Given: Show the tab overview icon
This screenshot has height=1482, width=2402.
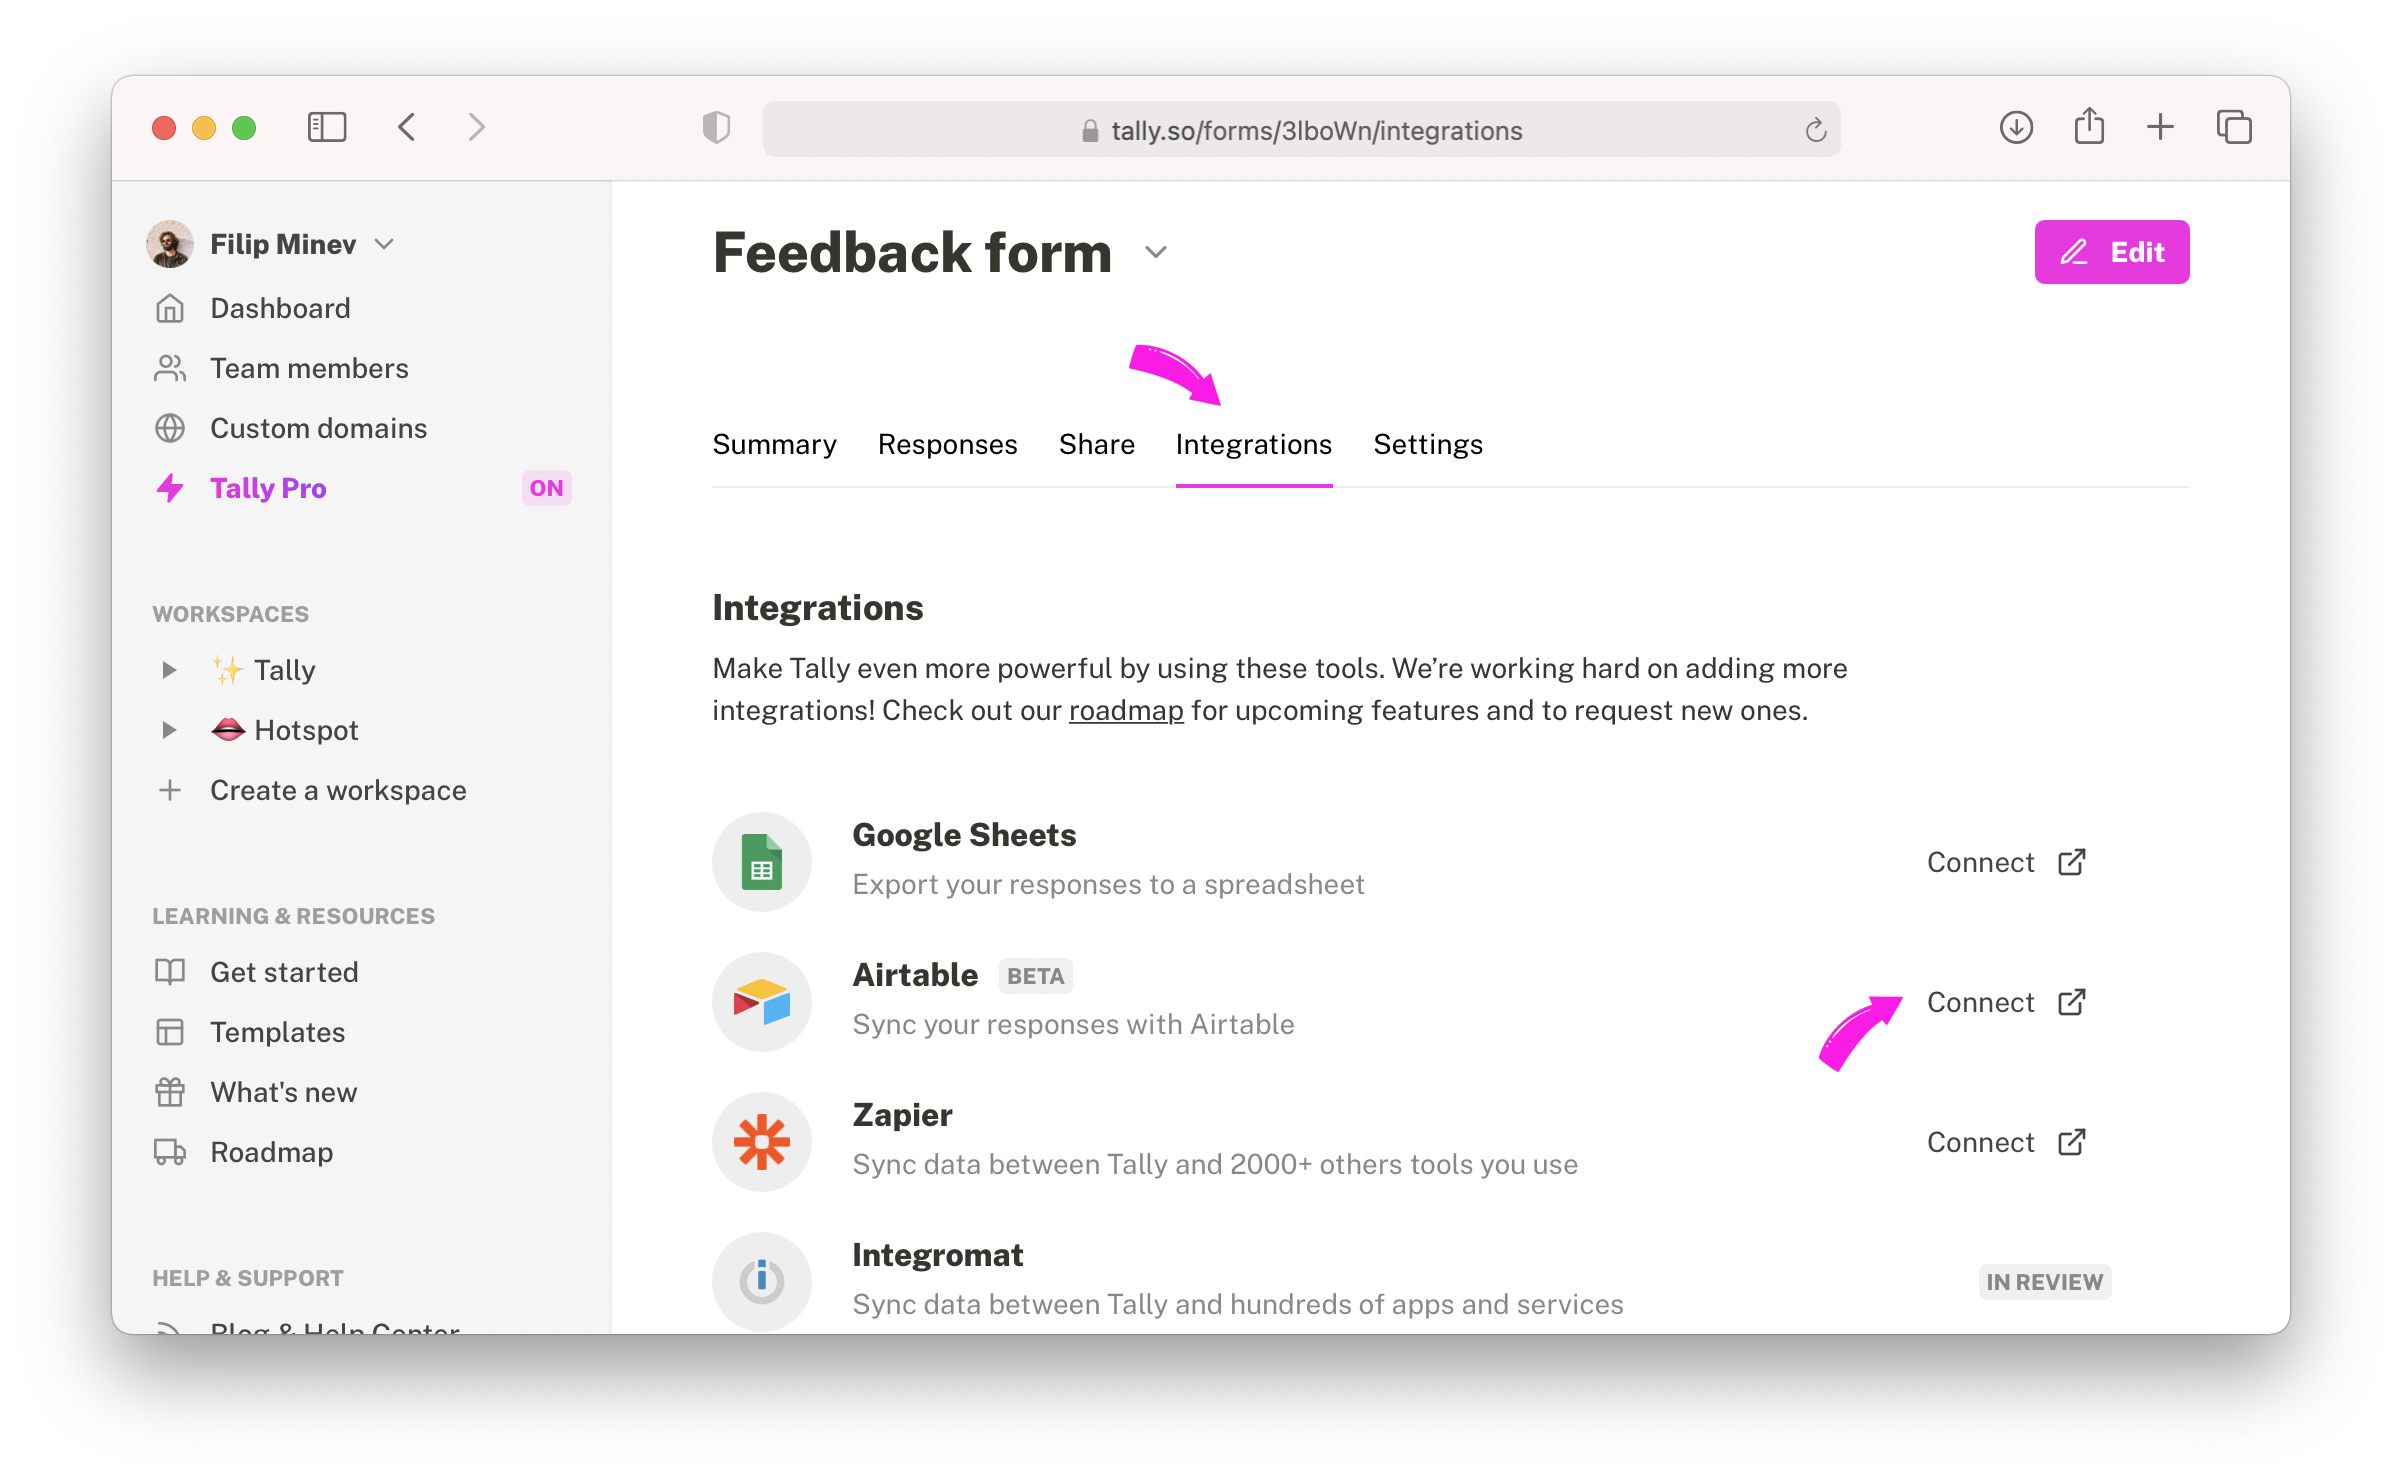Looking at the screenshot, I should (x=2234, y=127).
